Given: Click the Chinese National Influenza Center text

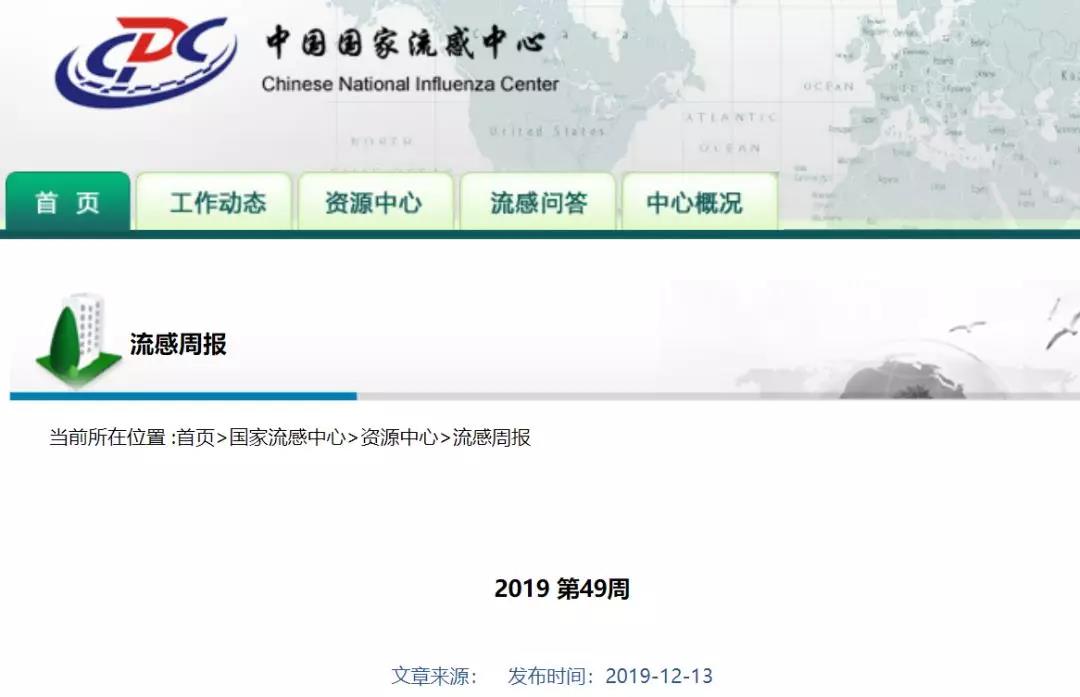Looking at the screenshot, I should point(410,84).
